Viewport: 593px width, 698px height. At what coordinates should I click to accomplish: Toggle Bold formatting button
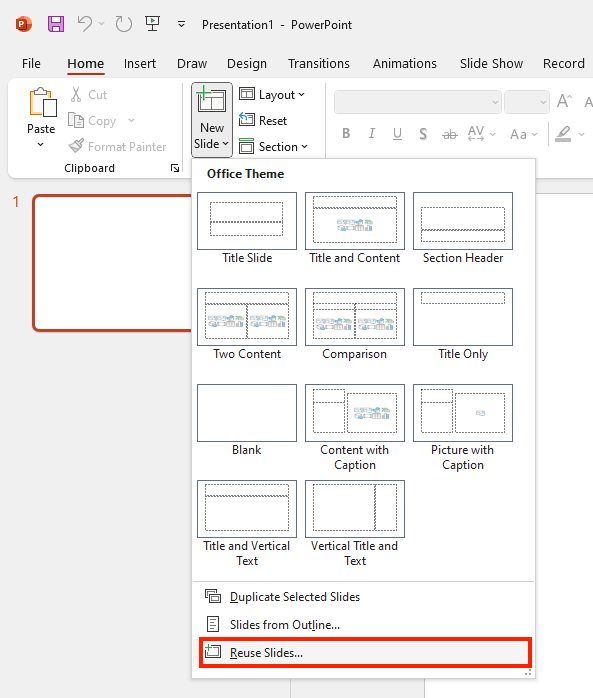[346, 134]
